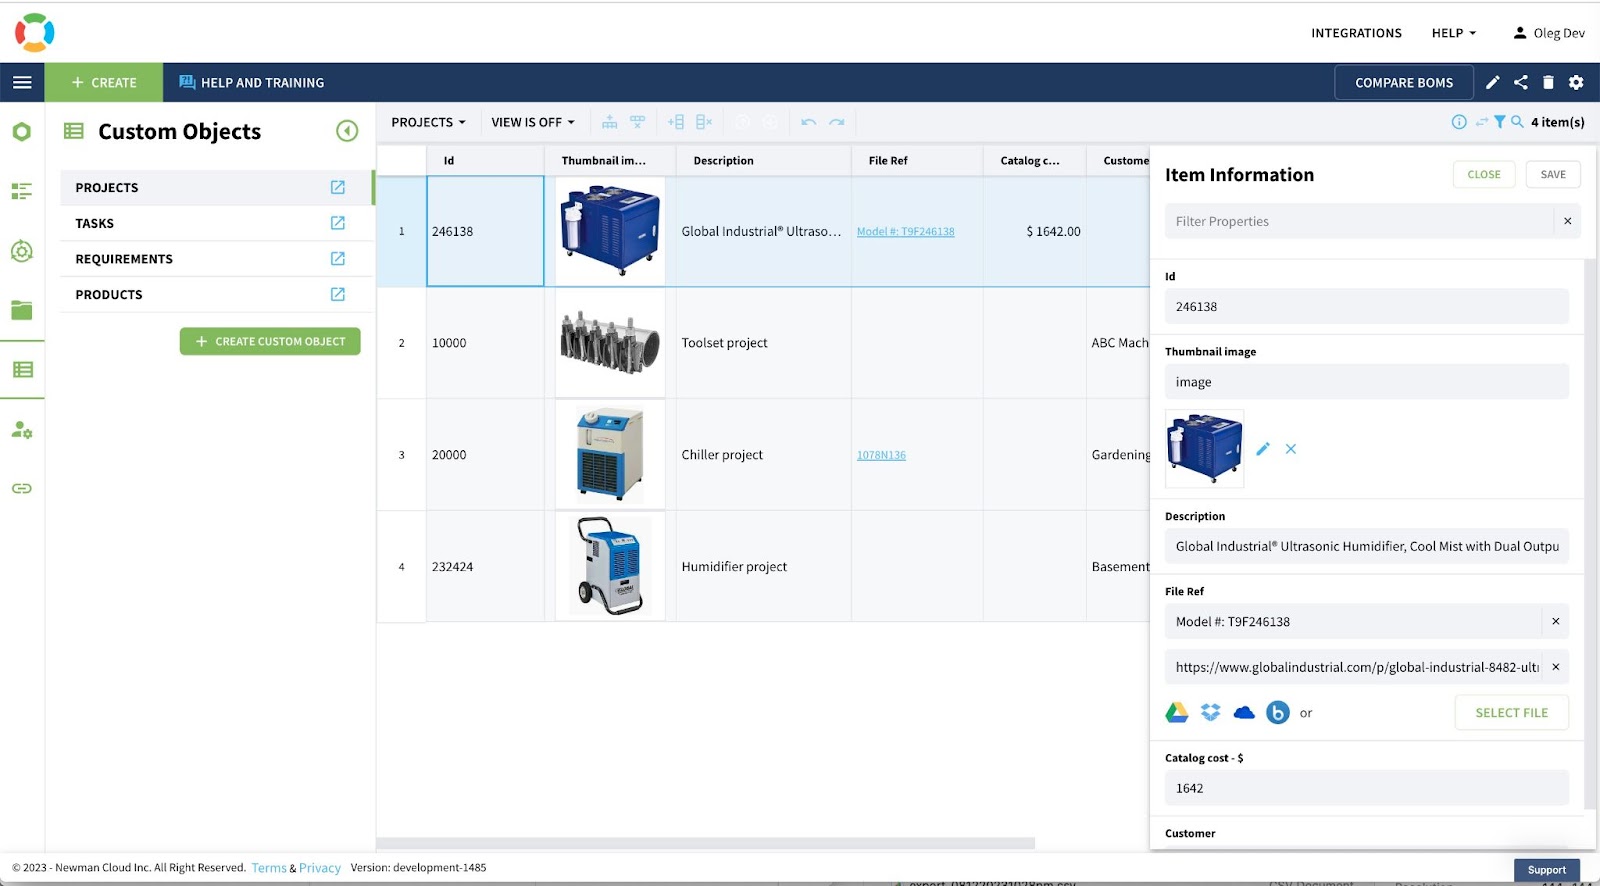Click the Filter Properties input field
1600x886 pixels.
[x=1359, y=221]
